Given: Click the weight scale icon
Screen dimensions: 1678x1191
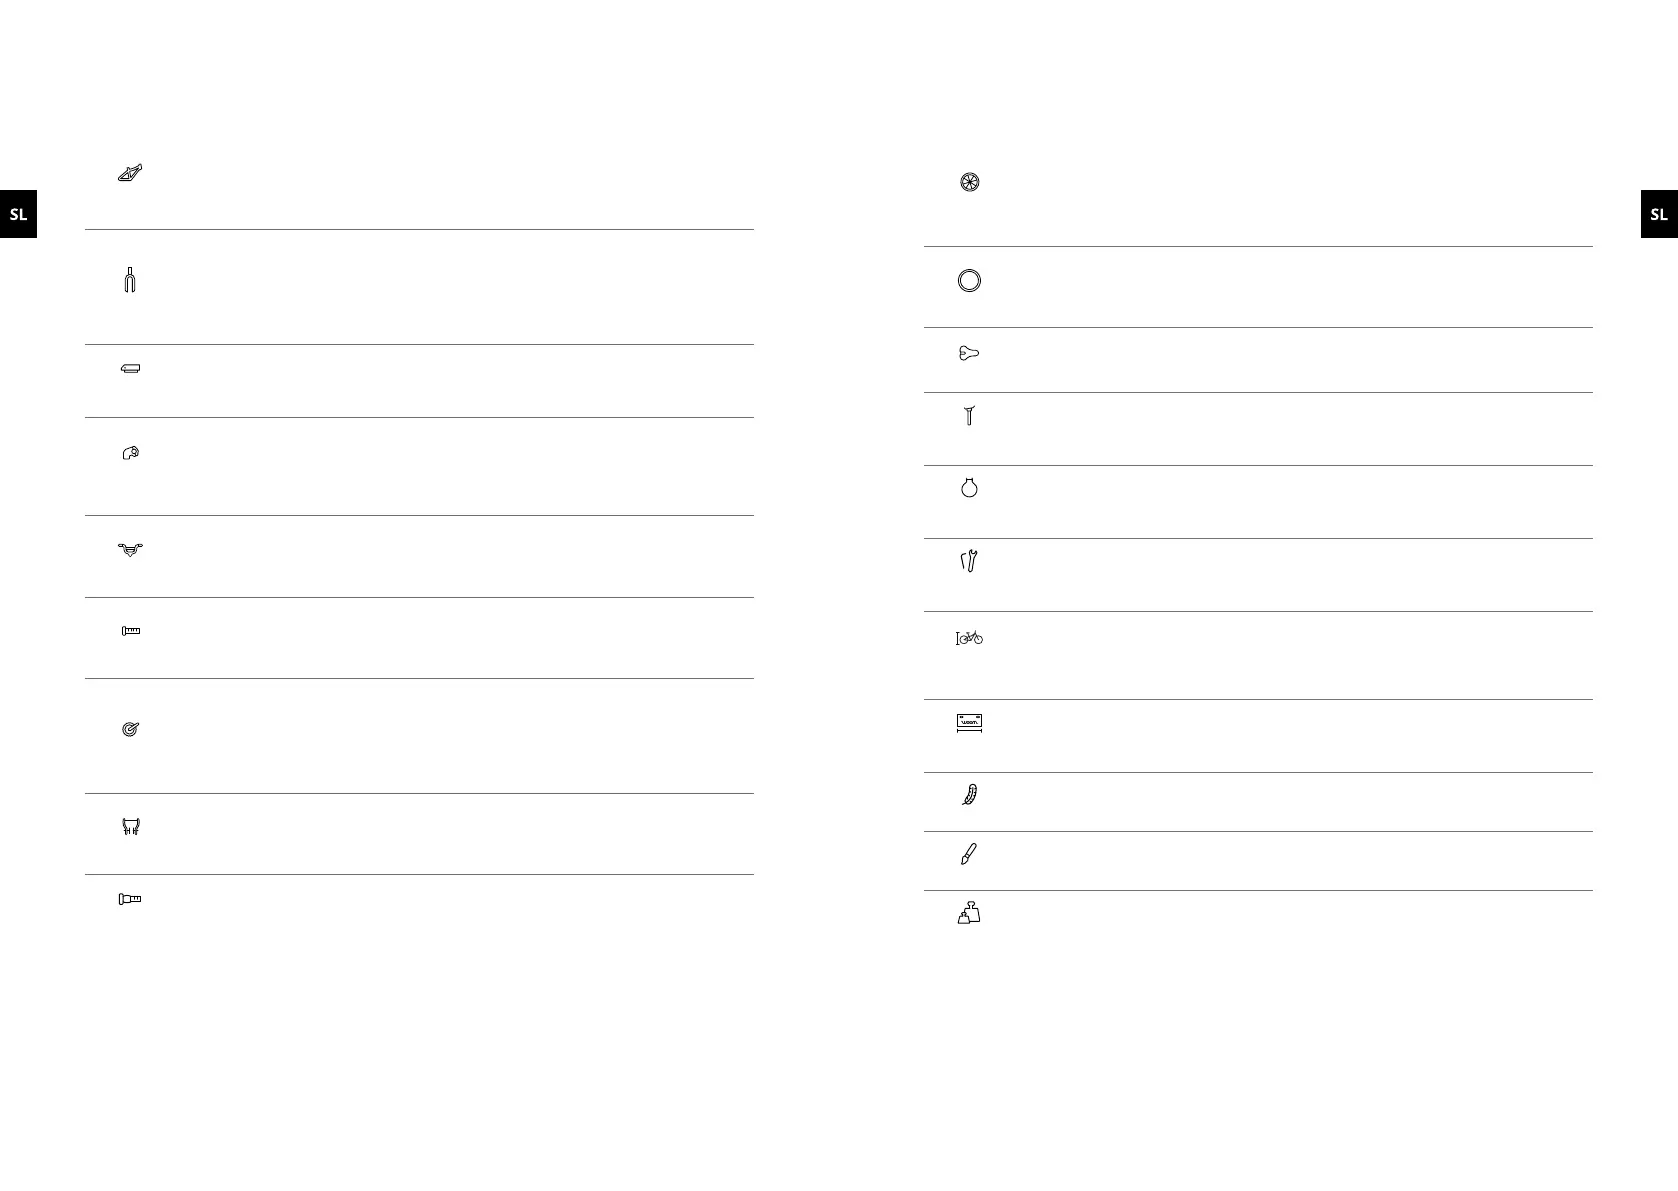Looking at the screenshot, I should point(969,912).
